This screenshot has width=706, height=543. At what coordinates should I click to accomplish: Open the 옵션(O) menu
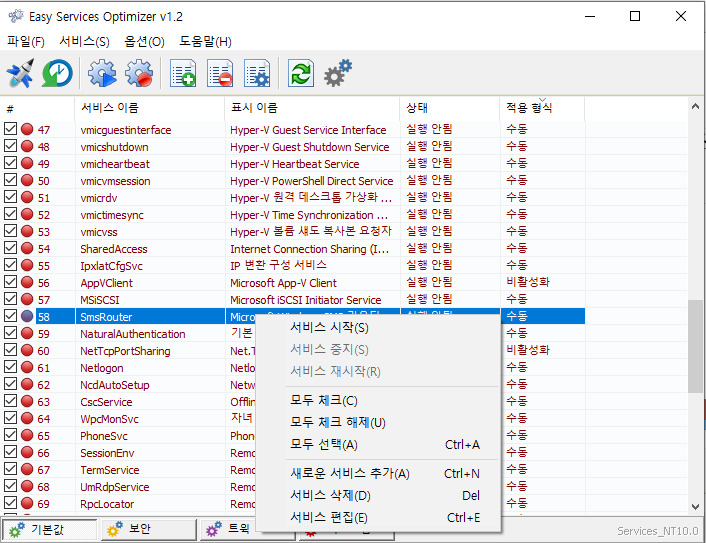pyautogui.click(x=144, y=41)
